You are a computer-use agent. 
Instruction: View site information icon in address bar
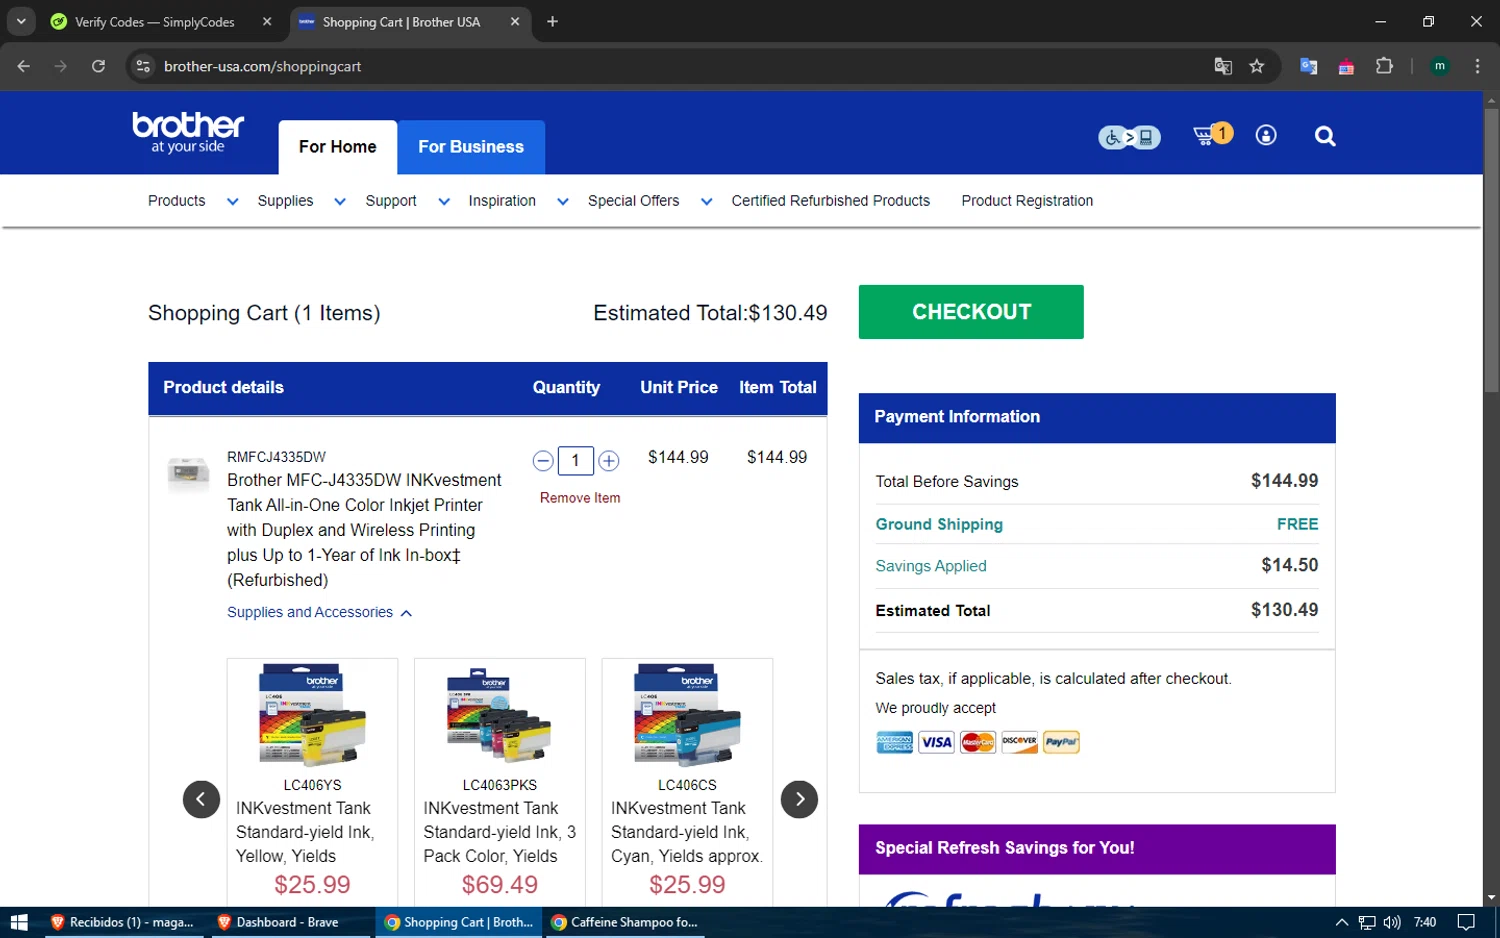pos(143,66)
